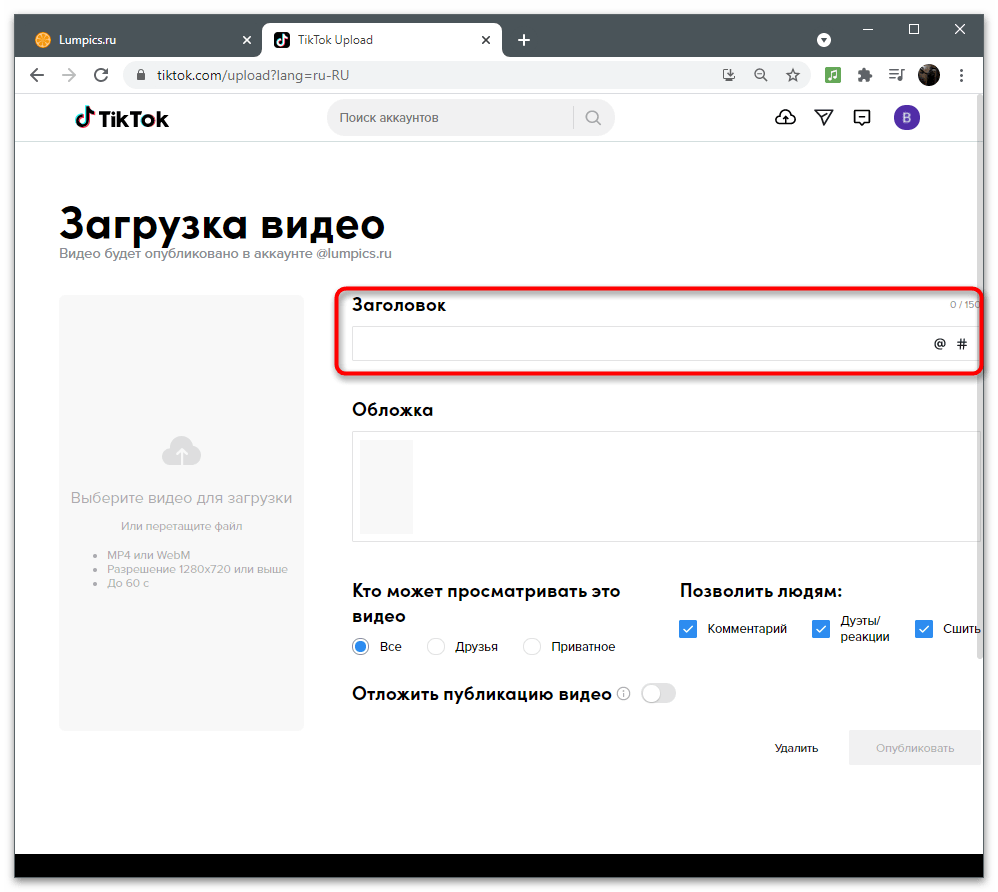Click the green music note extension icon
Viewport: 998px width, 892px height.
click(834, 74)
